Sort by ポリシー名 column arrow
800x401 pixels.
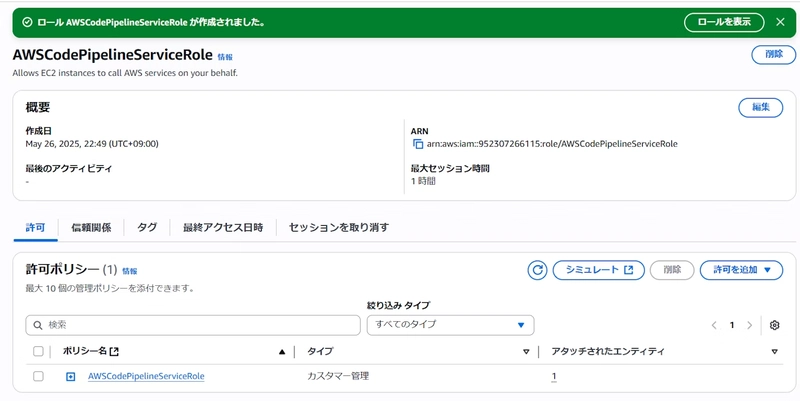(282, 352)
